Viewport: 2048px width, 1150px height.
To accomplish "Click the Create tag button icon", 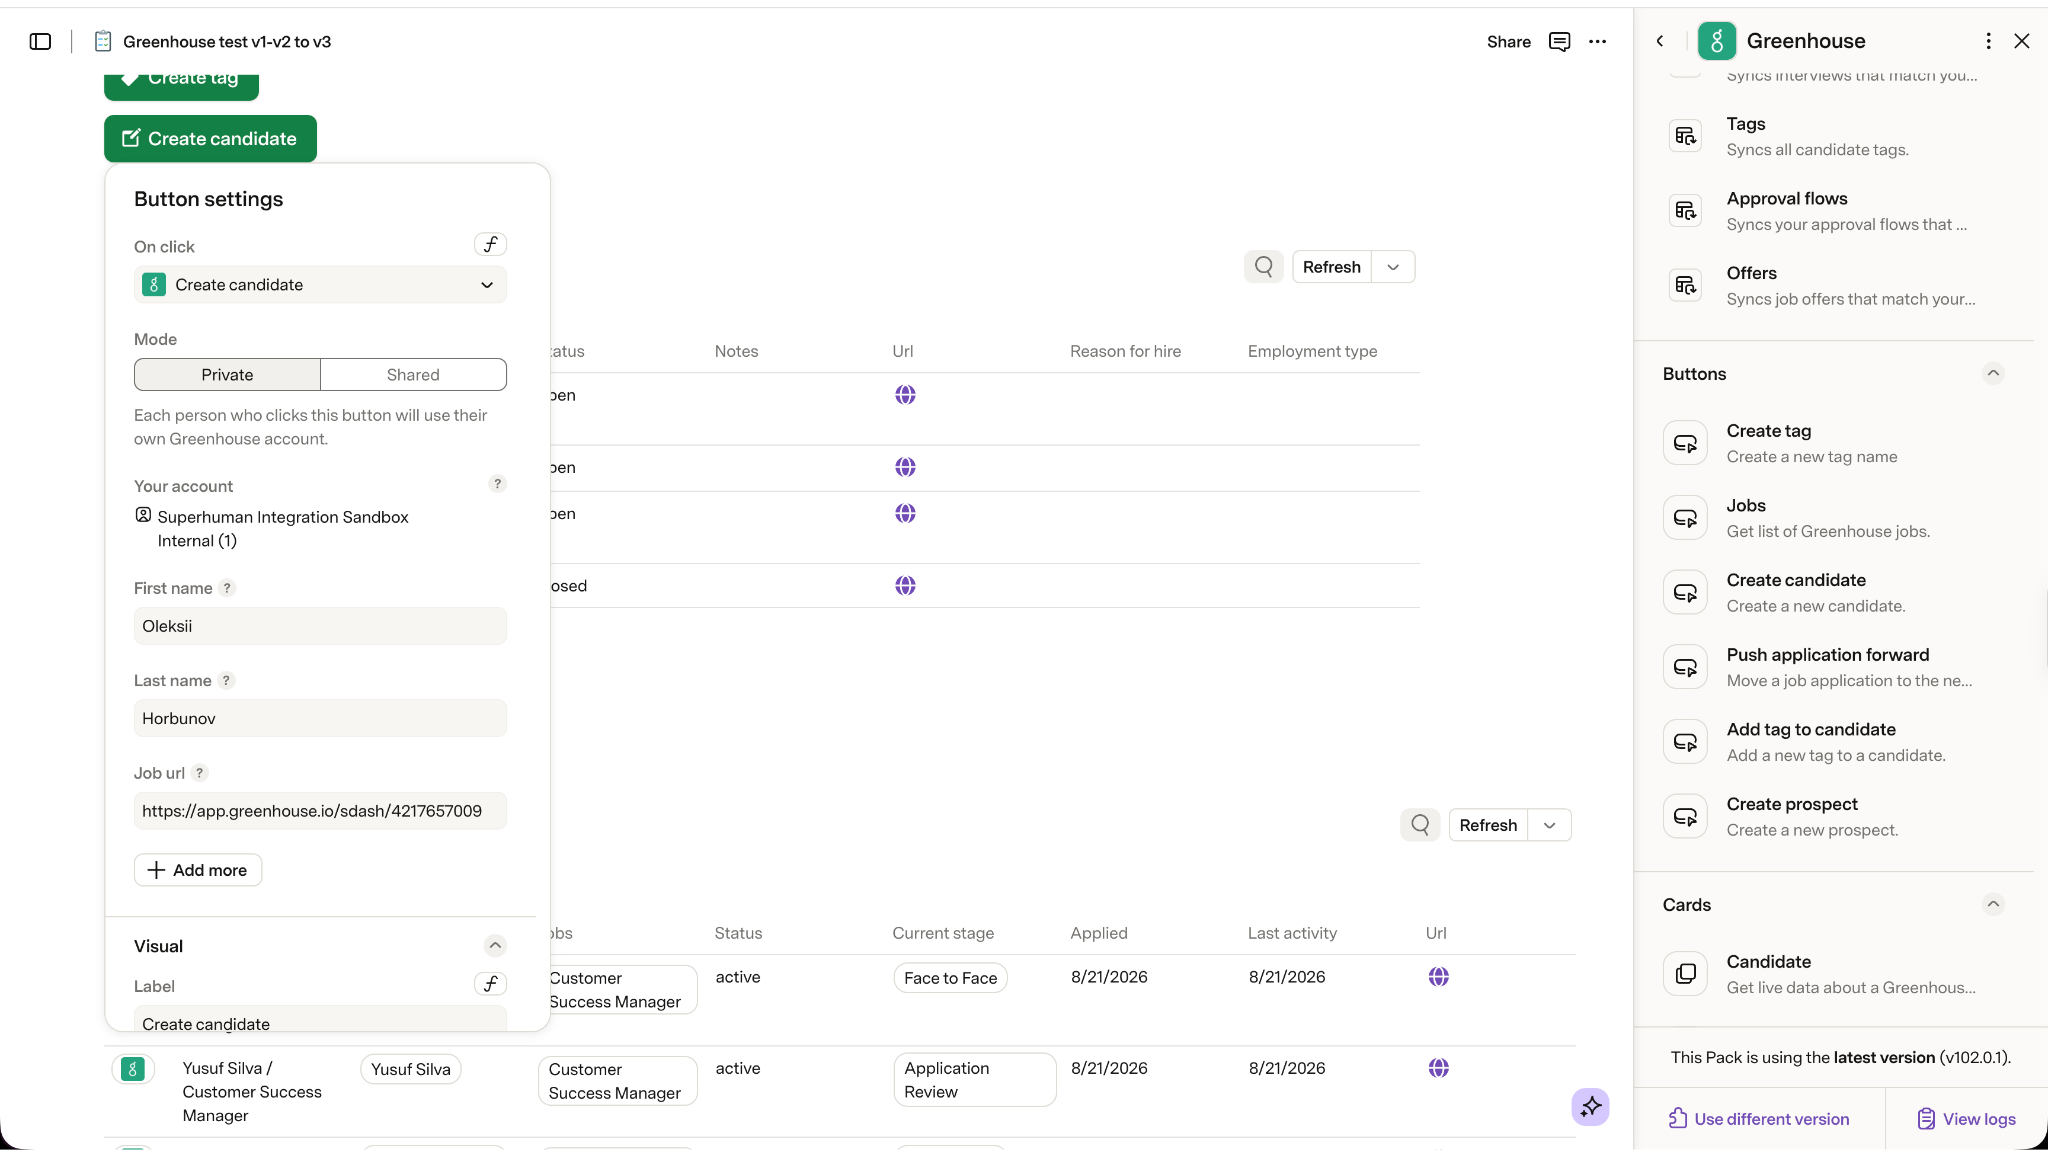I will (1686, 443).
